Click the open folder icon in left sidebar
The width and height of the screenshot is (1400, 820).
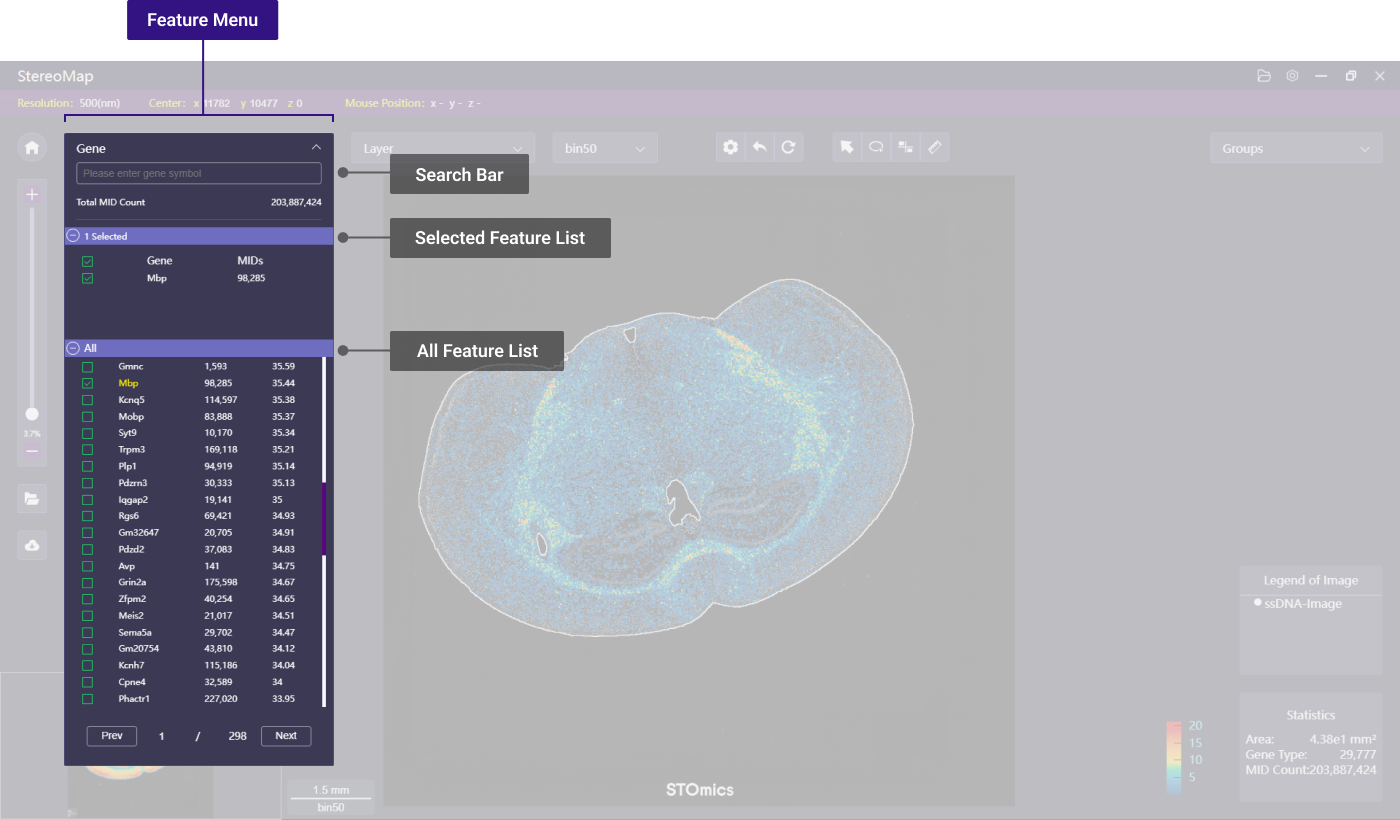coord(32,498)
